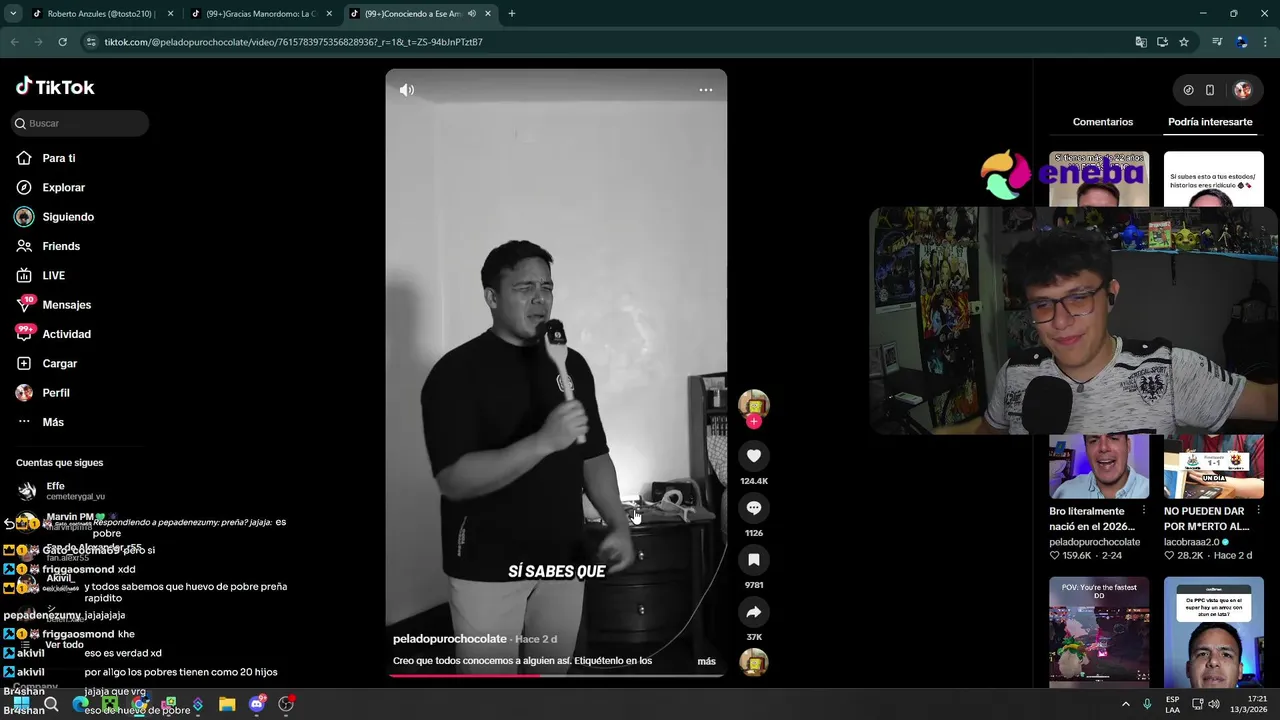Open Chrome three-dot menu
Screen dimensions: 1280x720
(x=1265, y=42)
